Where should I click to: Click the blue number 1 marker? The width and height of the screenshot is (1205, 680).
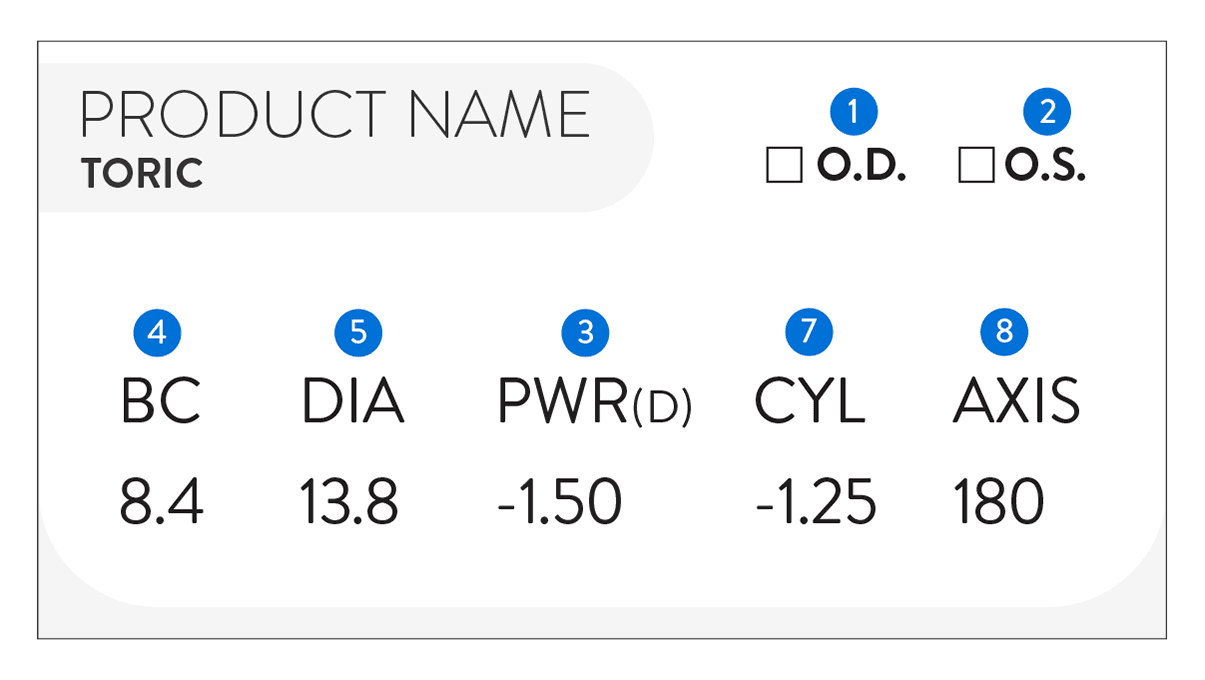853,112
